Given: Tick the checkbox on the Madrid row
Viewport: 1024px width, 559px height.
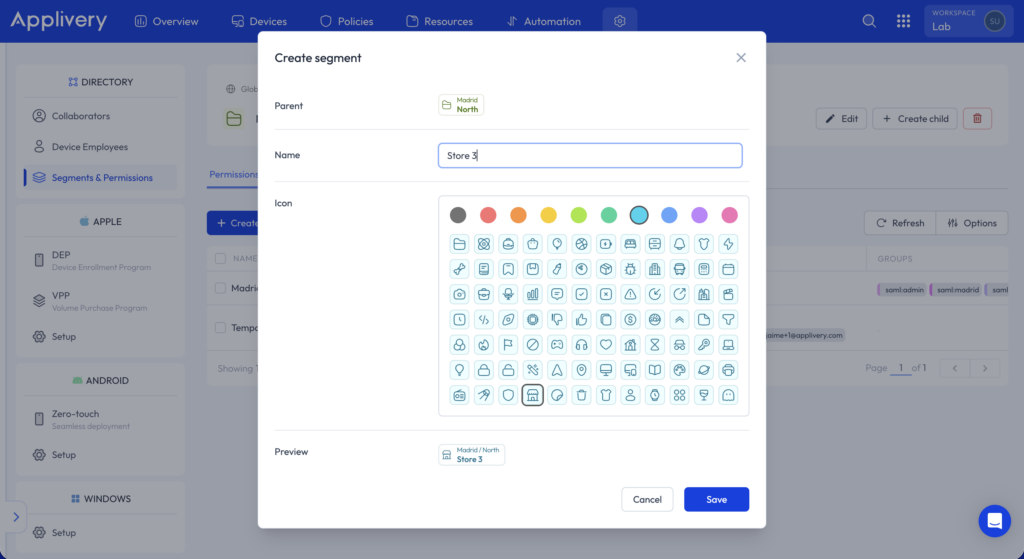Looking at the screenshot, I should pos(220,288).
